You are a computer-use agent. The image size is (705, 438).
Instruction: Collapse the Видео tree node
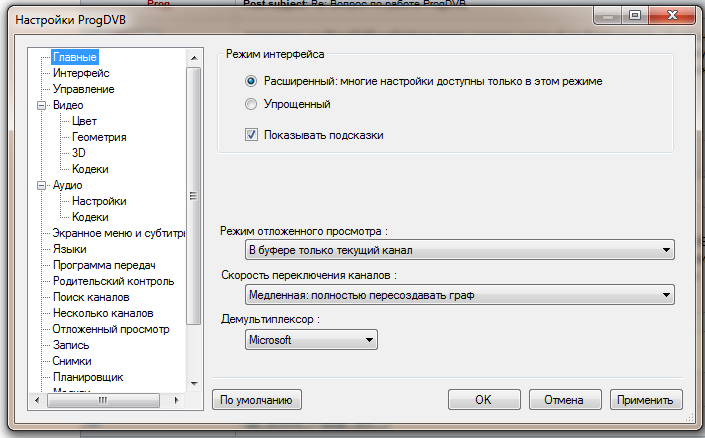(x=42, y=105)
